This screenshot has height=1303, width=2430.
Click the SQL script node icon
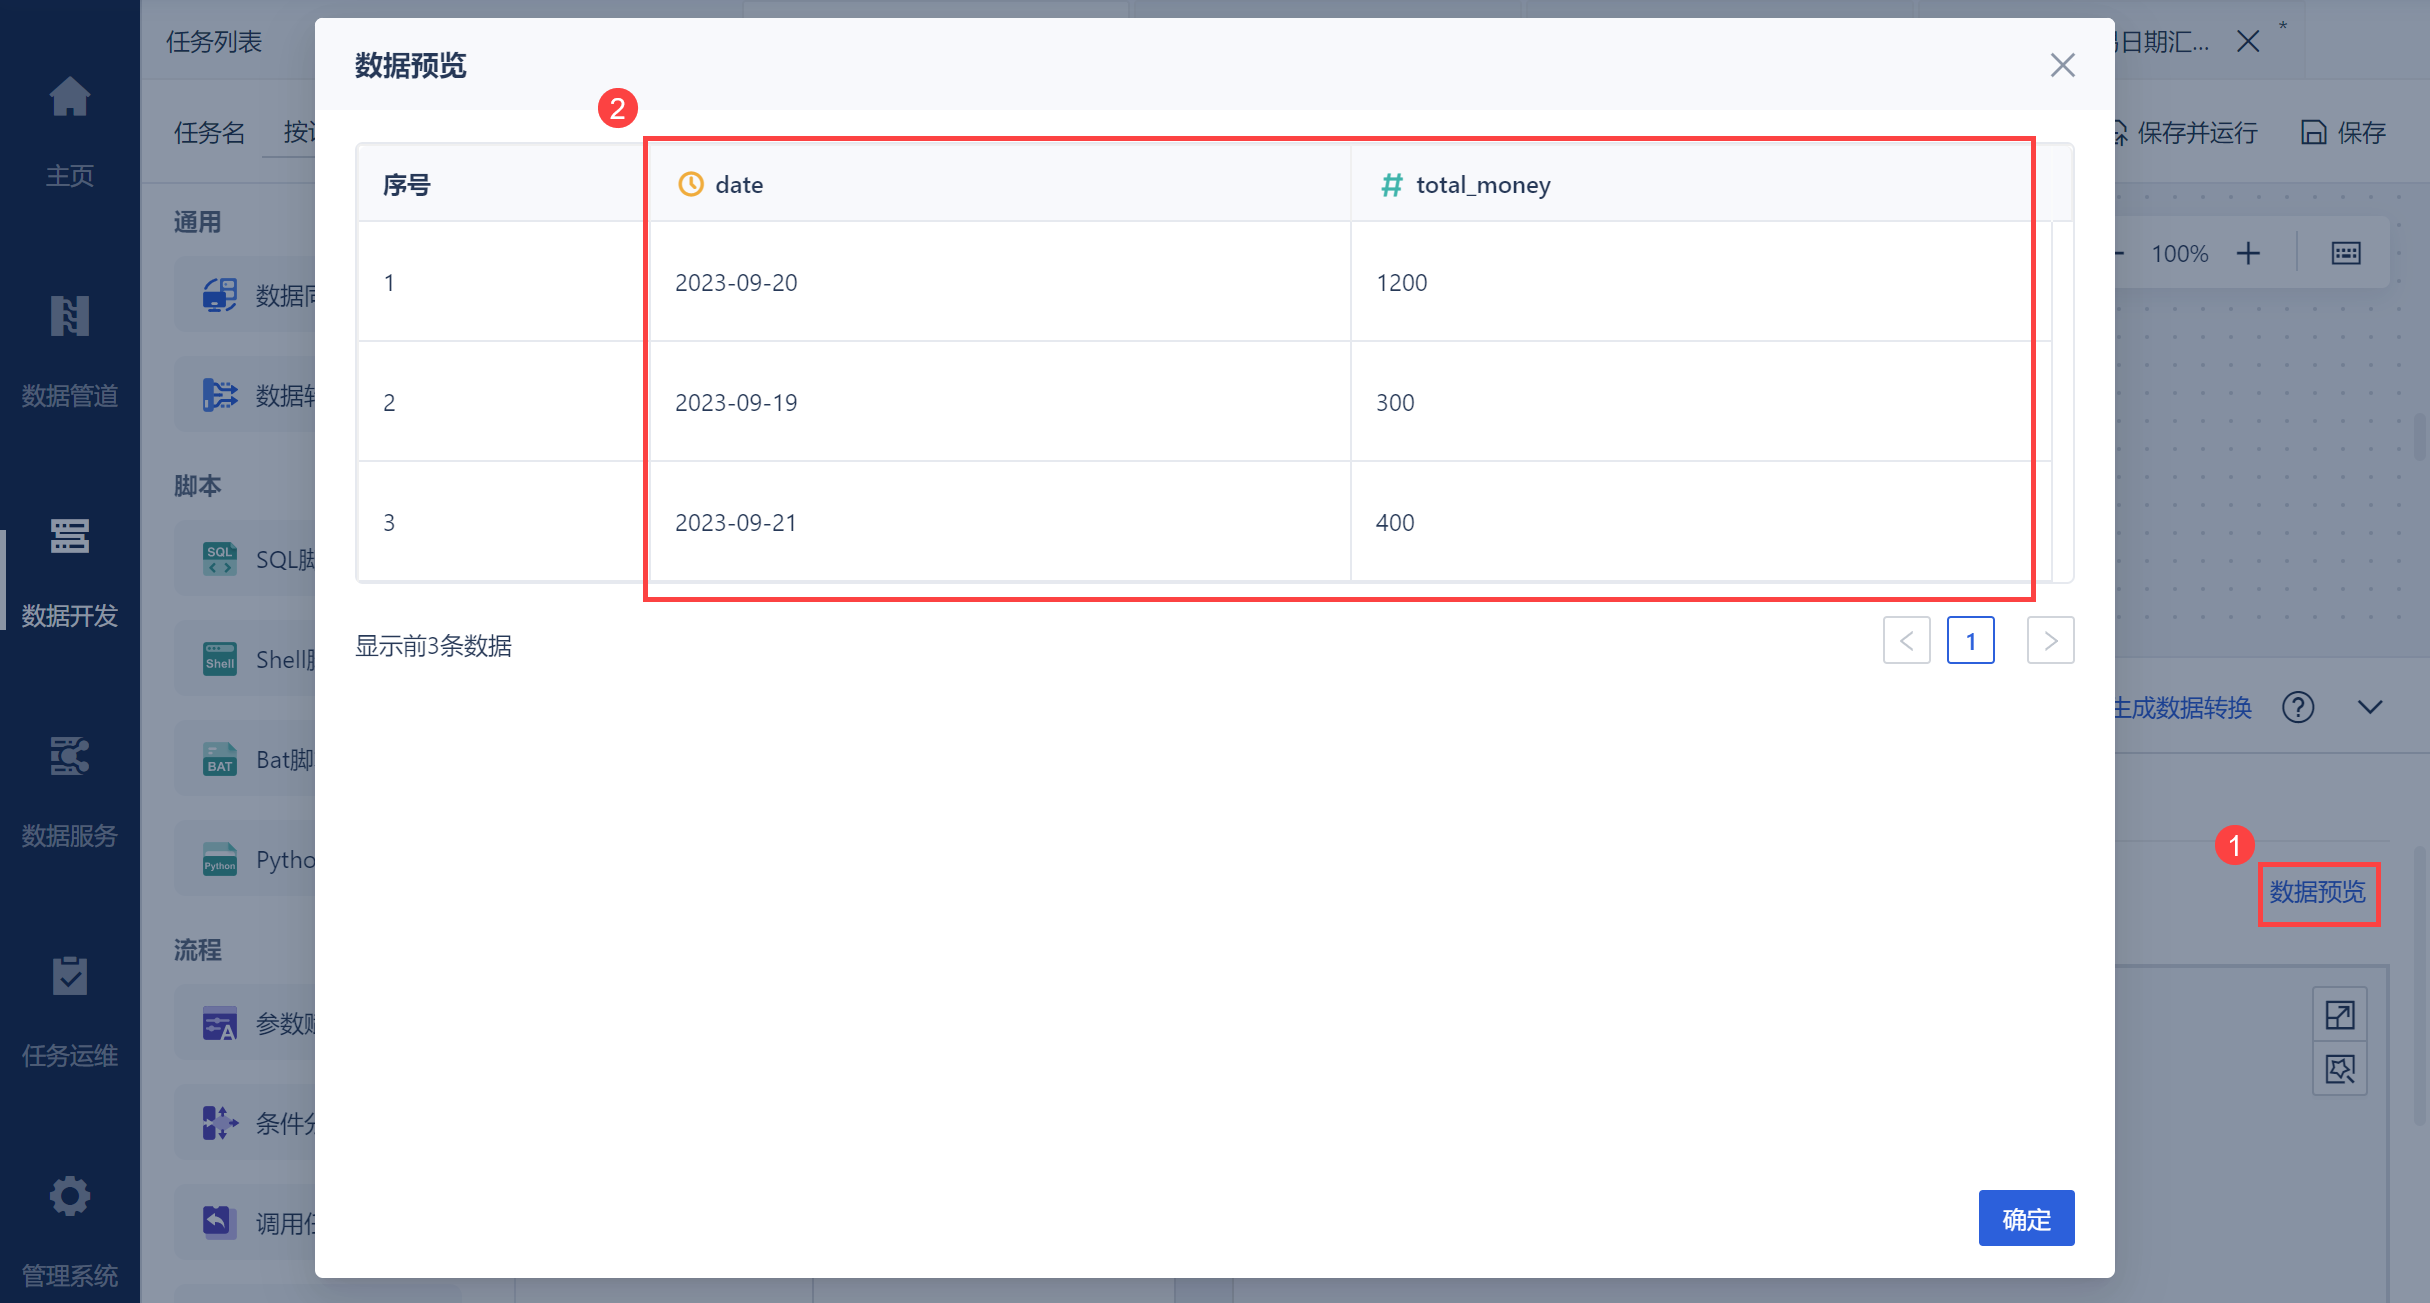pos(220,559)
